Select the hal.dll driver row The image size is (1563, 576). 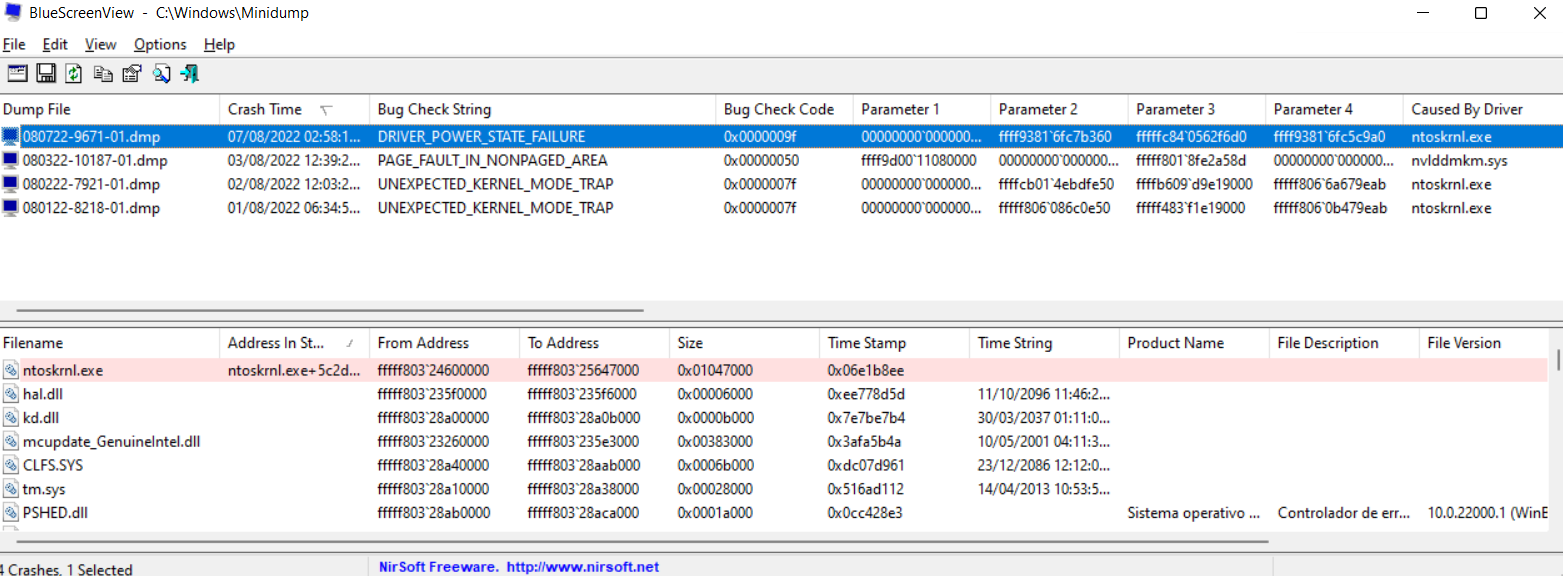click(43, 394)
